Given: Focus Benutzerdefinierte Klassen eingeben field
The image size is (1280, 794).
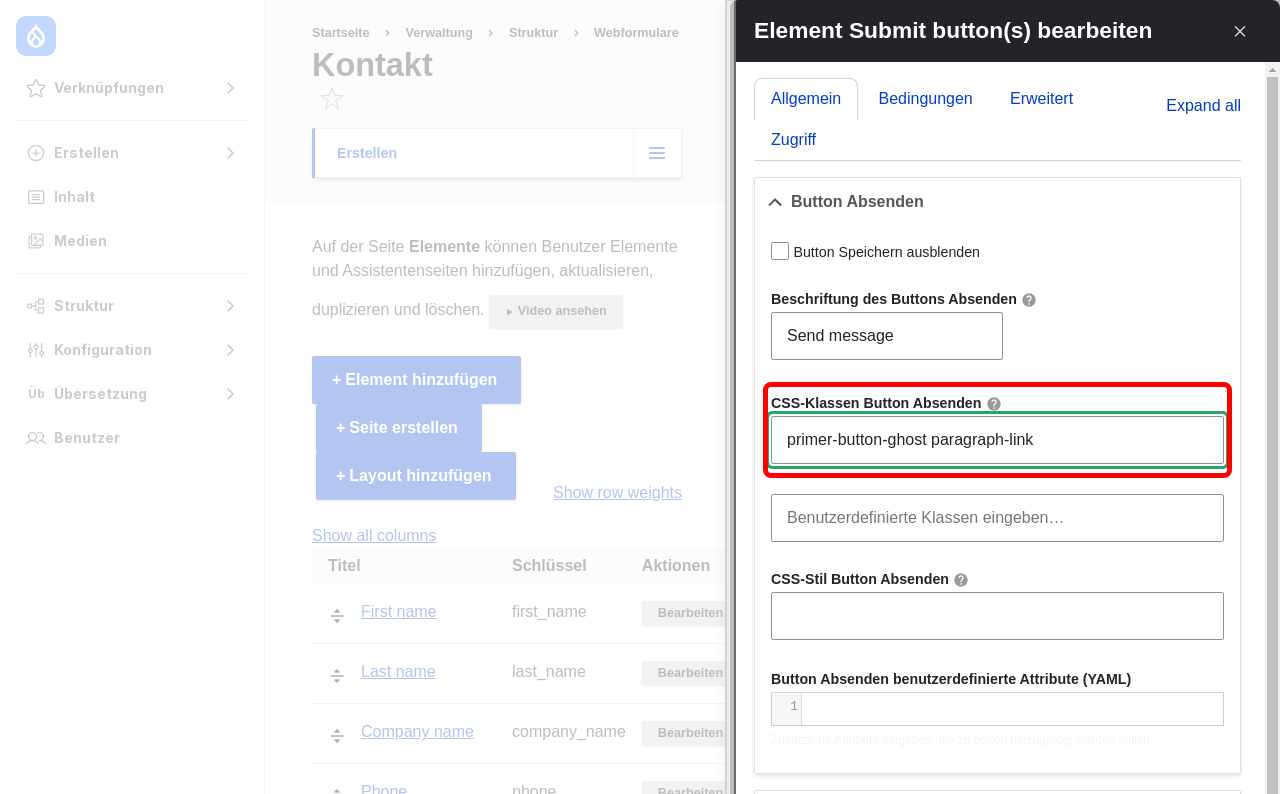Looking at the screenshot, I should coord(997,518).
